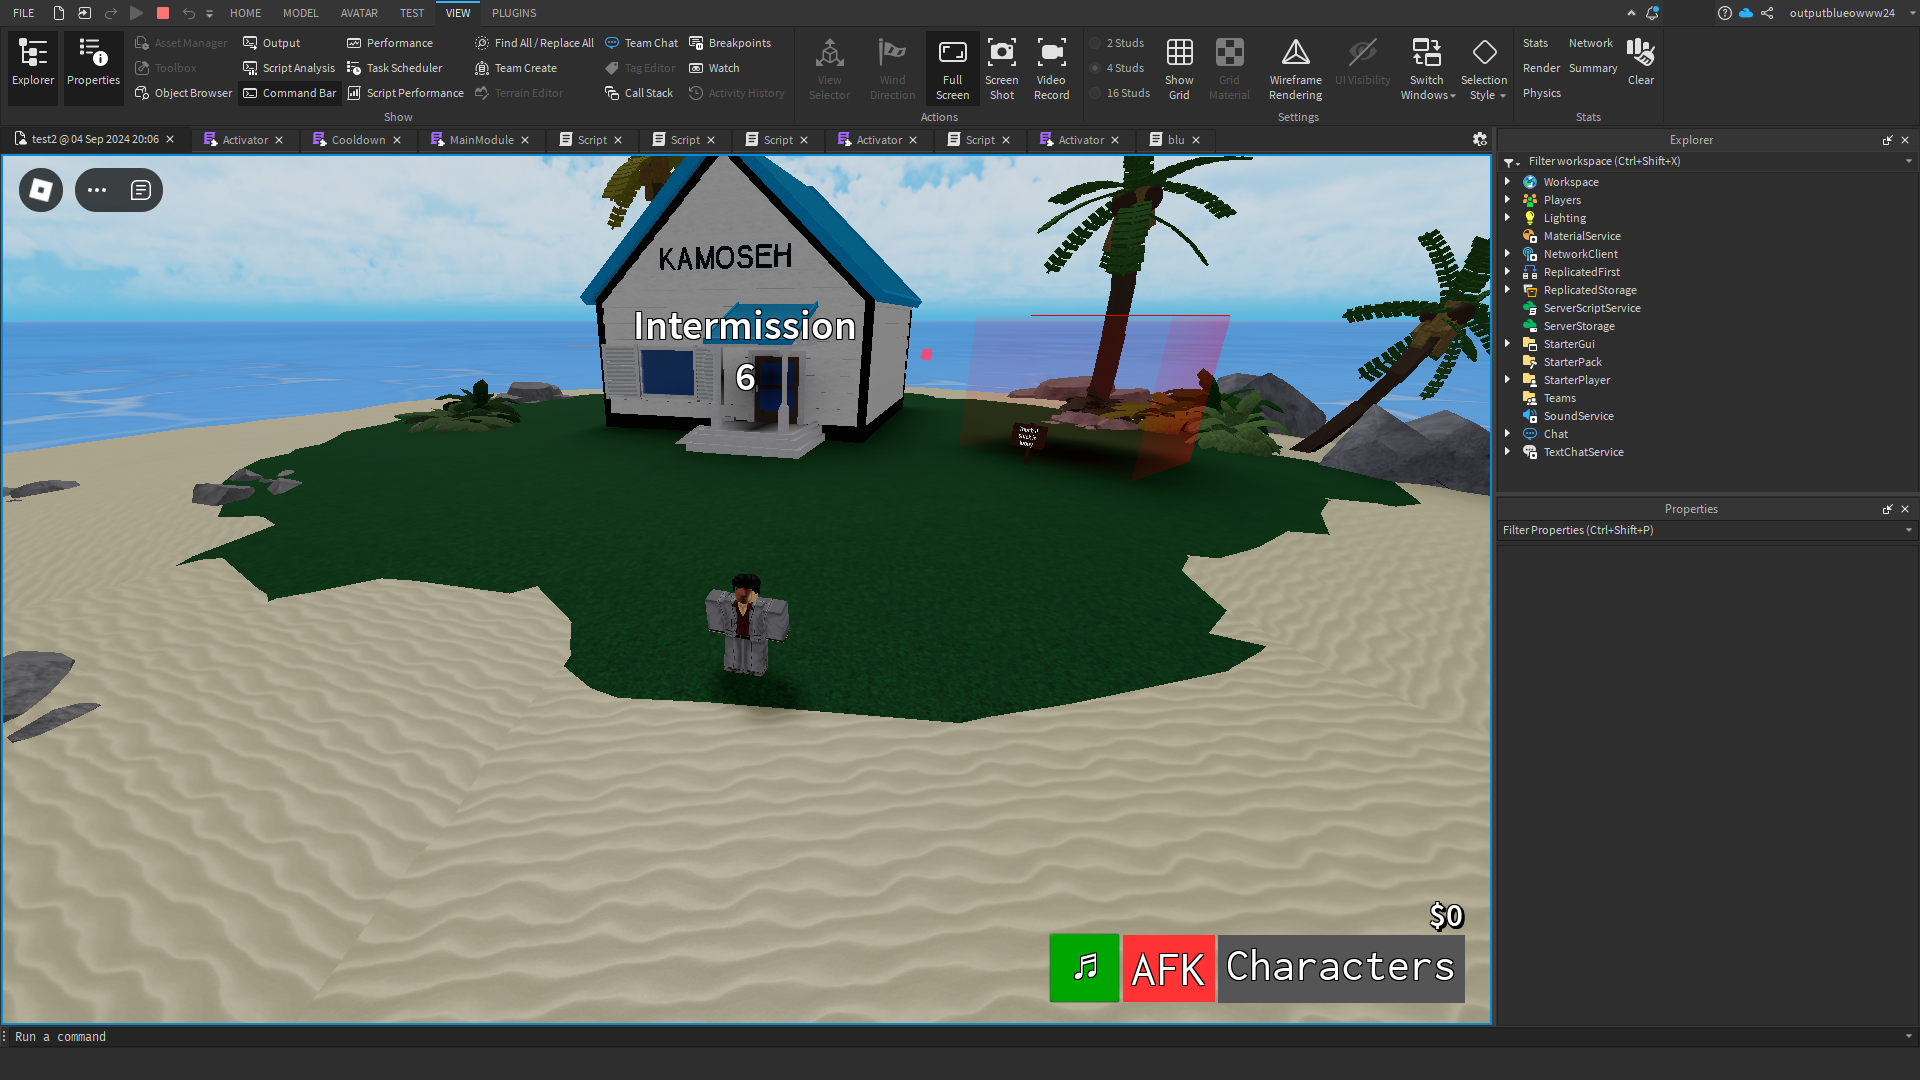Open Breakpoints window
The width and height of the screenshot is (1920, 1080).
(730, 43)
